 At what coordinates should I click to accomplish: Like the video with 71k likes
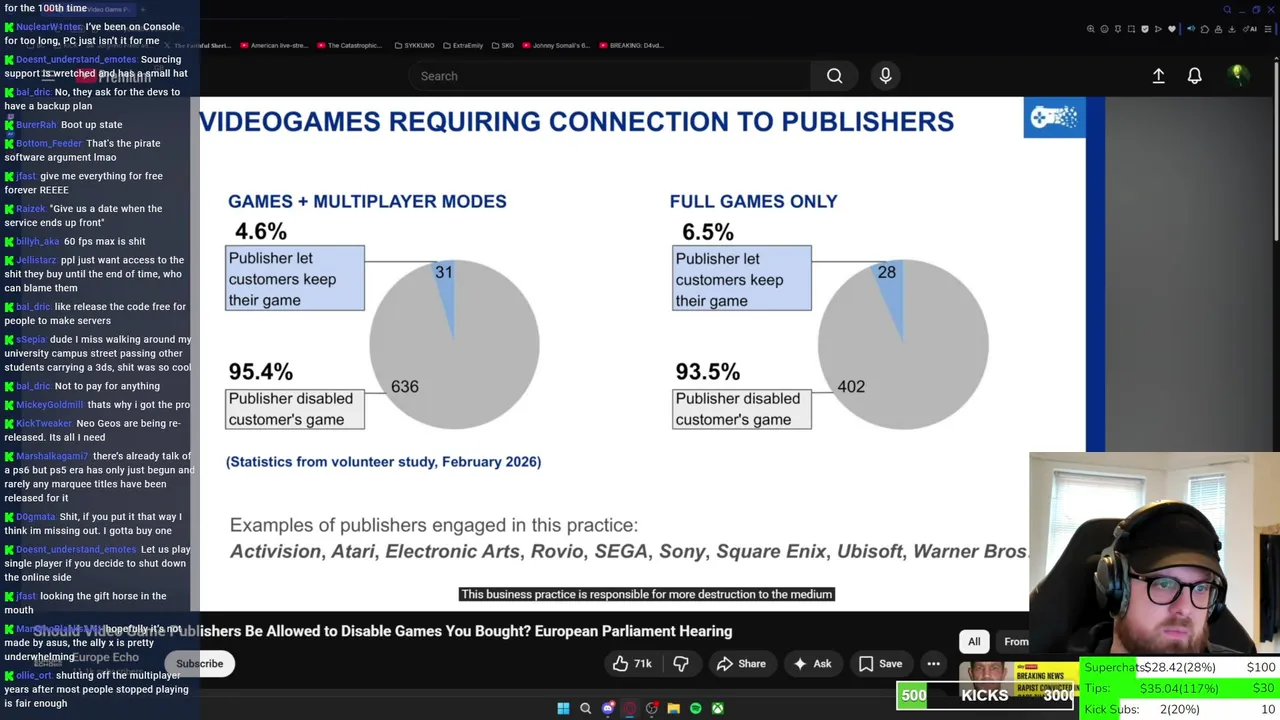(631, 663)
